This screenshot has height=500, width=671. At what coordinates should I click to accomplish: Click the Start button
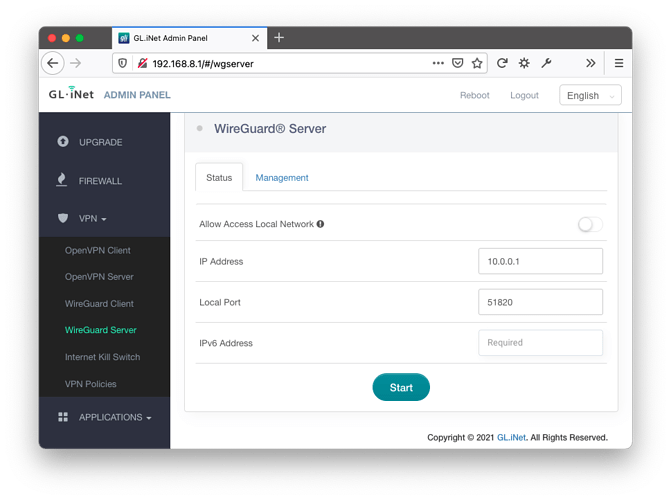pyautogui.click(x=401, y=387)
